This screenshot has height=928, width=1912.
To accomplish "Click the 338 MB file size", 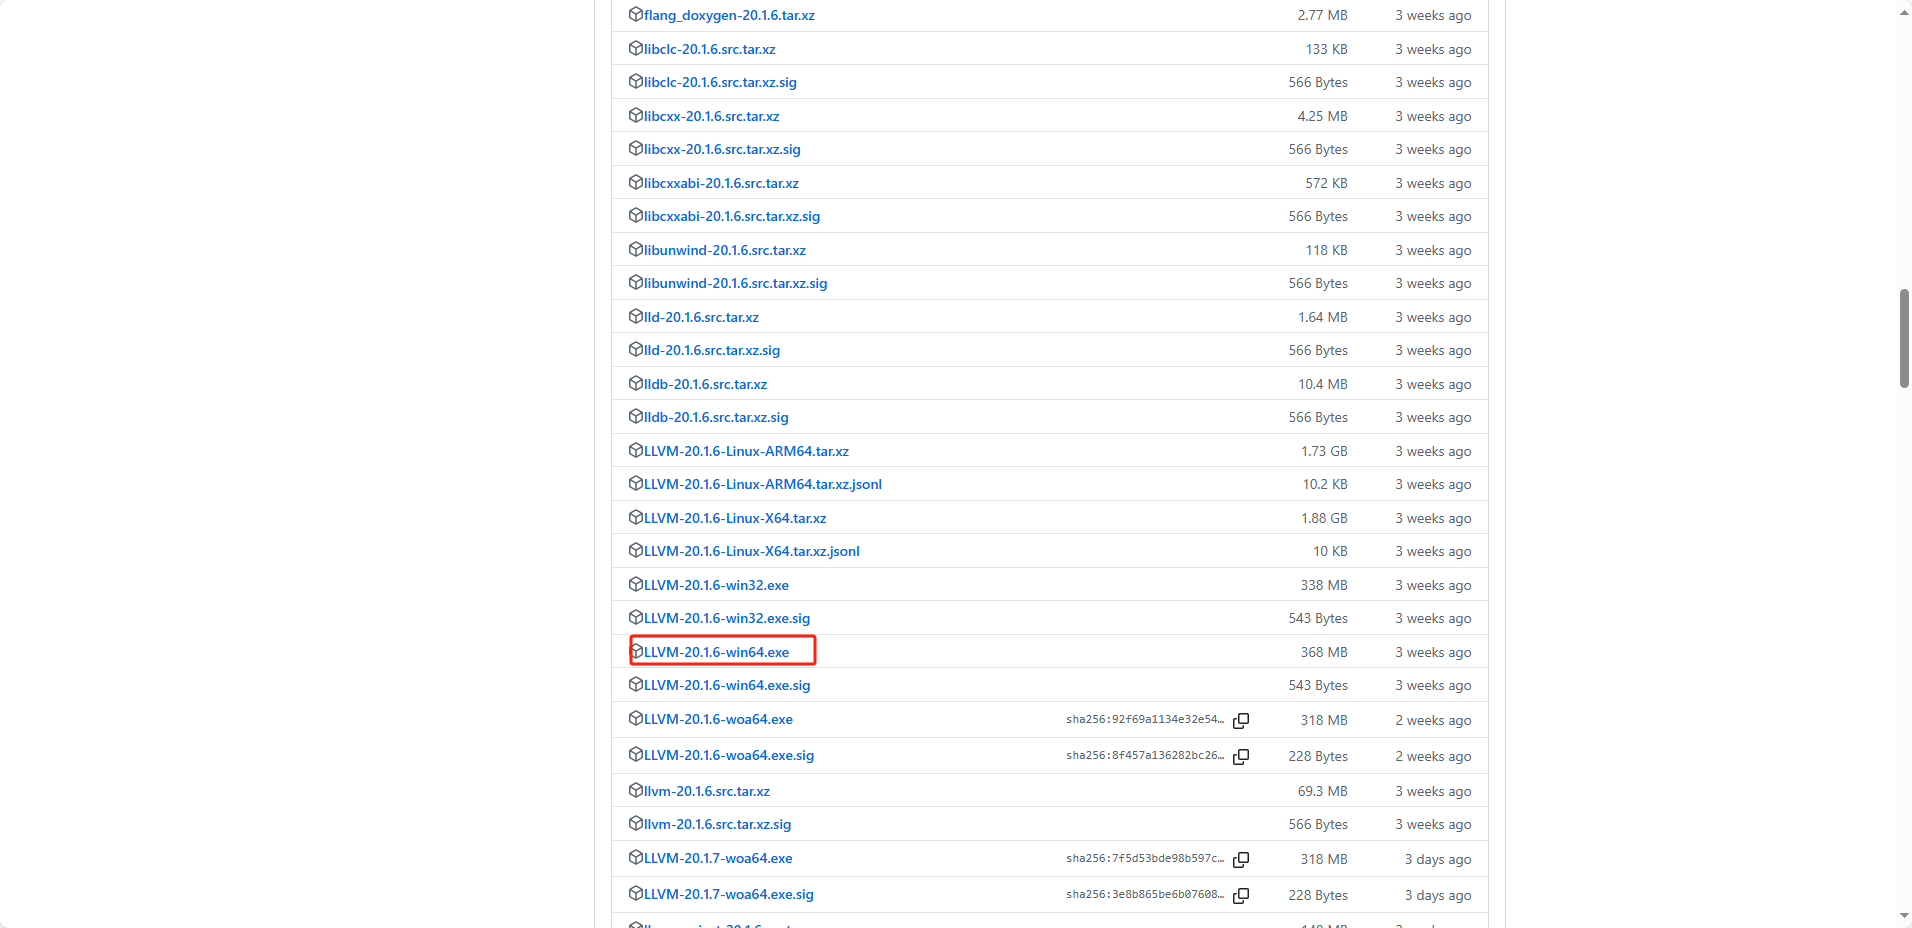I will (x=1324, y=585).
